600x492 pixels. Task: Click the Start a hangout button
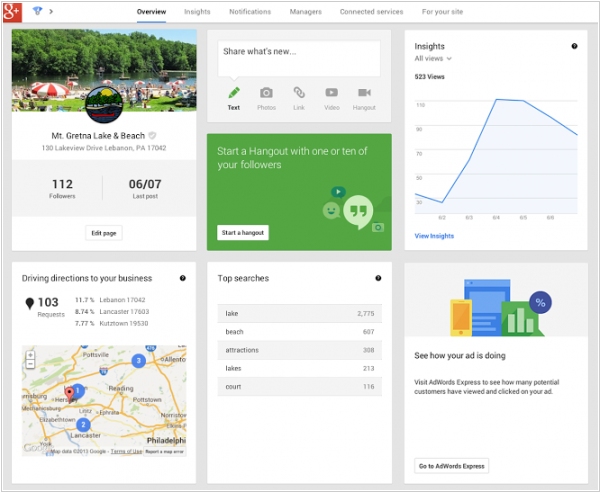(x=243, y=233)
